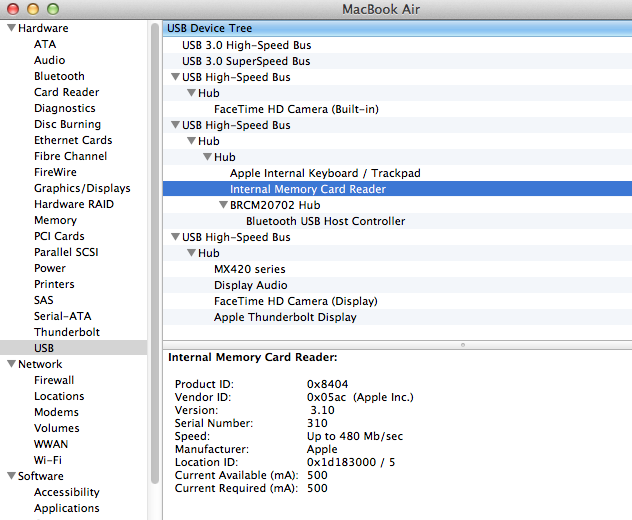
Task: Click the Speed value Up to 480 Mb/sec
Action: (x=355, y=436)
